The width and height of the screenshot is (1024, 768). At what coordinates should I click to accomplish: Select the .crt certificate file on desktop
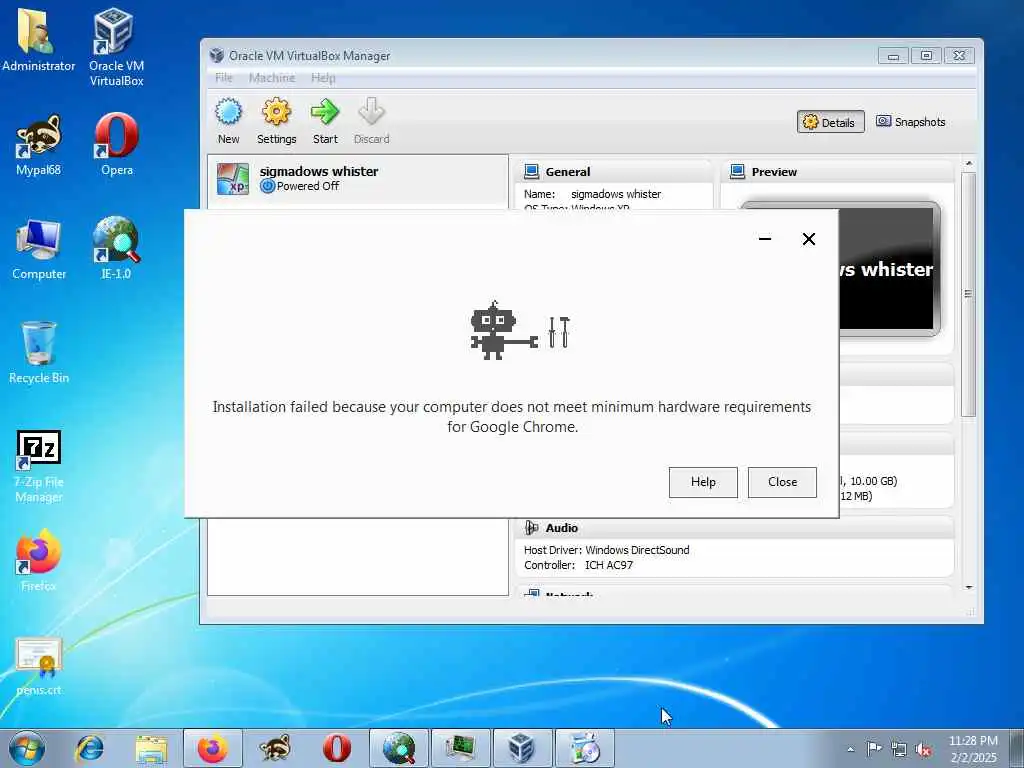pos(39,666)
